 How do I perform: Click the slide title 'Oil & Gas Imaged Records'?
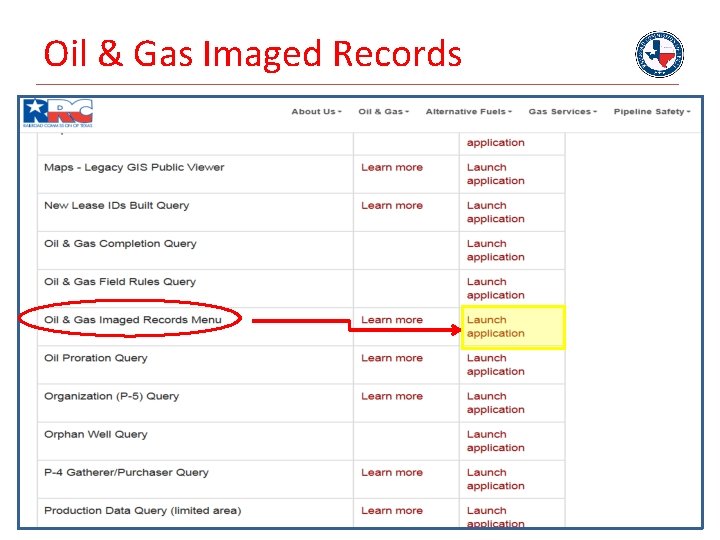point(253,54)
